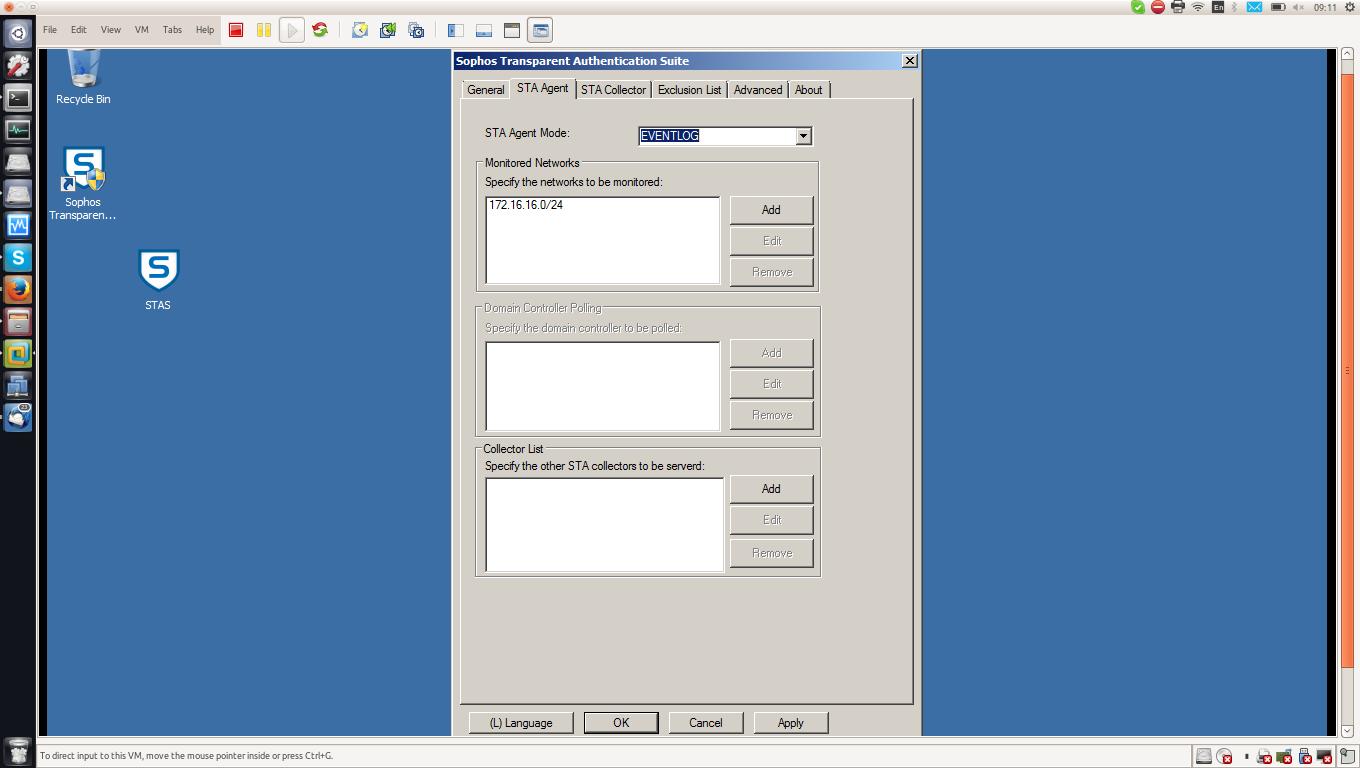Switch to the Advanced tab
The width and height of the screenshot is (1360, 768).
pyautogui.click(x=758, y=90)
